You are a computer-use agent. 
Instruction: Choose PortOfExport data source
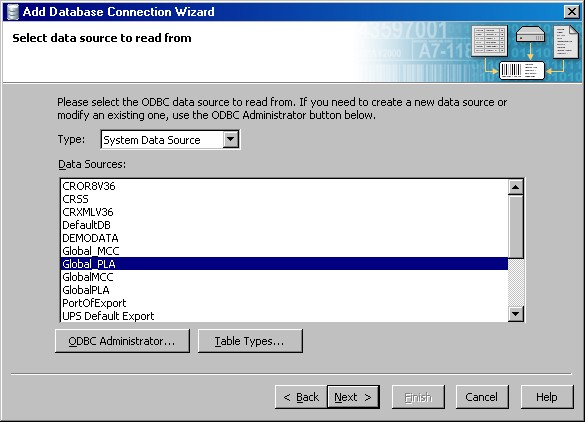coord(284,303)
